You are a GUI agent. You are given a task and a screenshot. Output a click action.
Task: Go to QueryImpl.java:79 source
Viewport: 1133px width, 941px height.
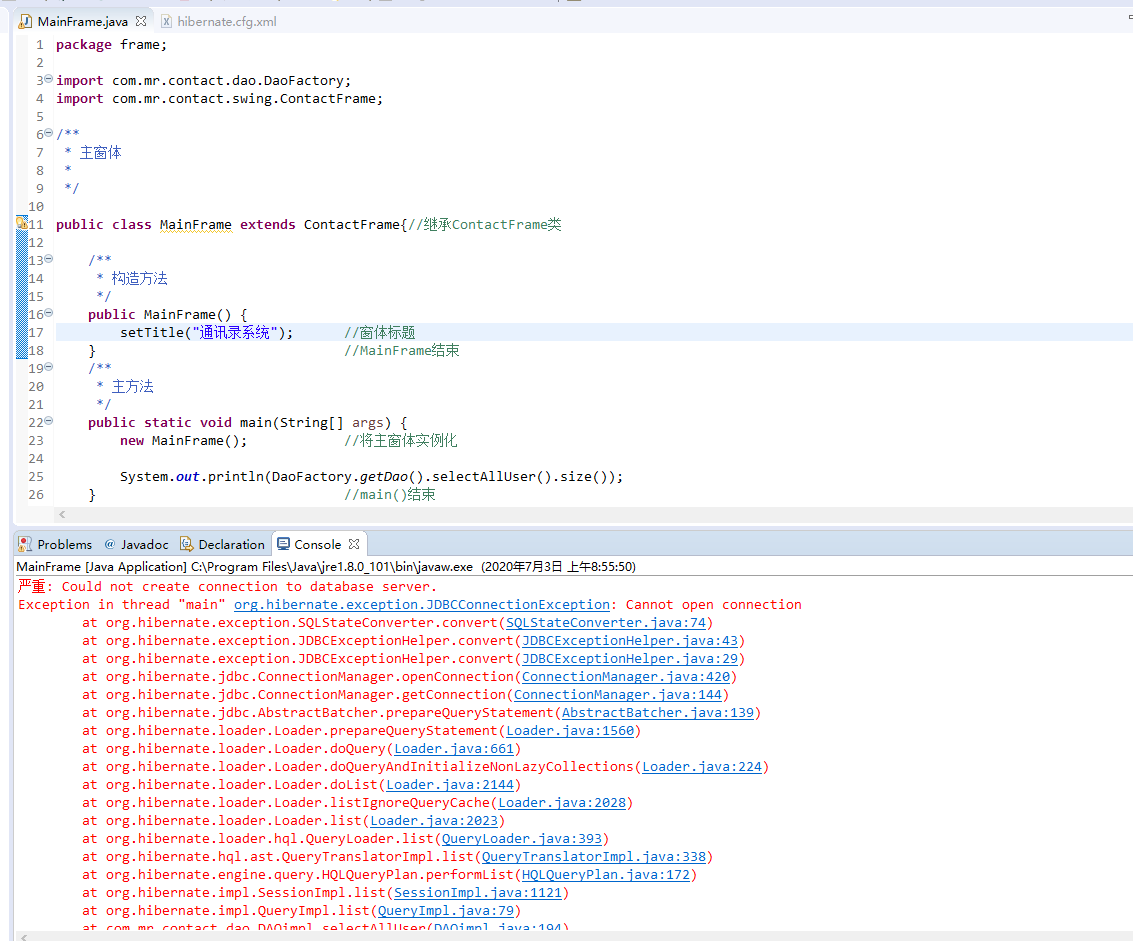pyautogui.click(x=446, y=911)
